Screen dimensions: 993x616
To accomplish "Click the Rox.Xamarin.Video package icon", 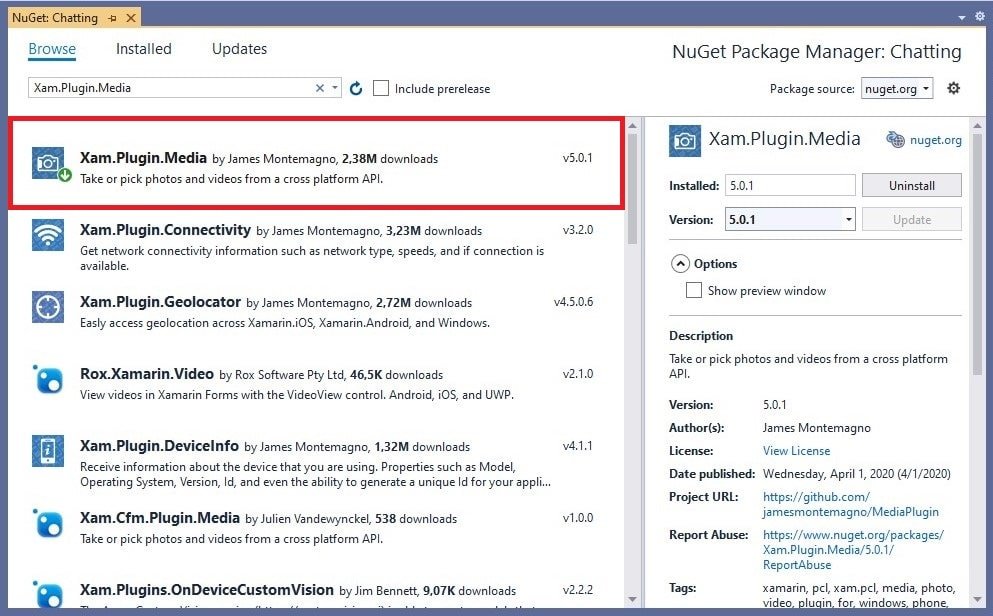I will pyautogui.click(x=48, y=379).
